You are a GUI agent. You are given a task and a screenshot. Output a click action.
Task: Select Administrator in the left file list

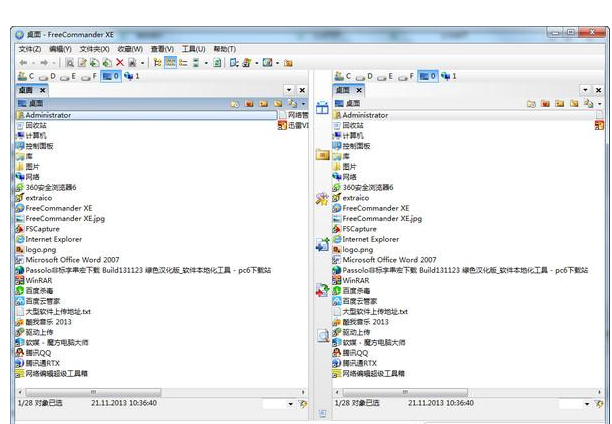click(146, 115)
